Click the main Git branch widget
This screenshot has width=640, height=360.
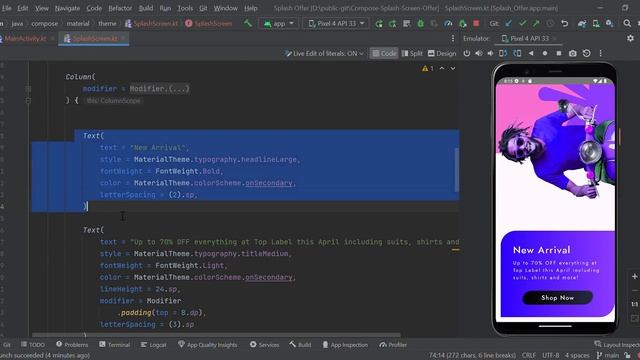tap(608, 355)
